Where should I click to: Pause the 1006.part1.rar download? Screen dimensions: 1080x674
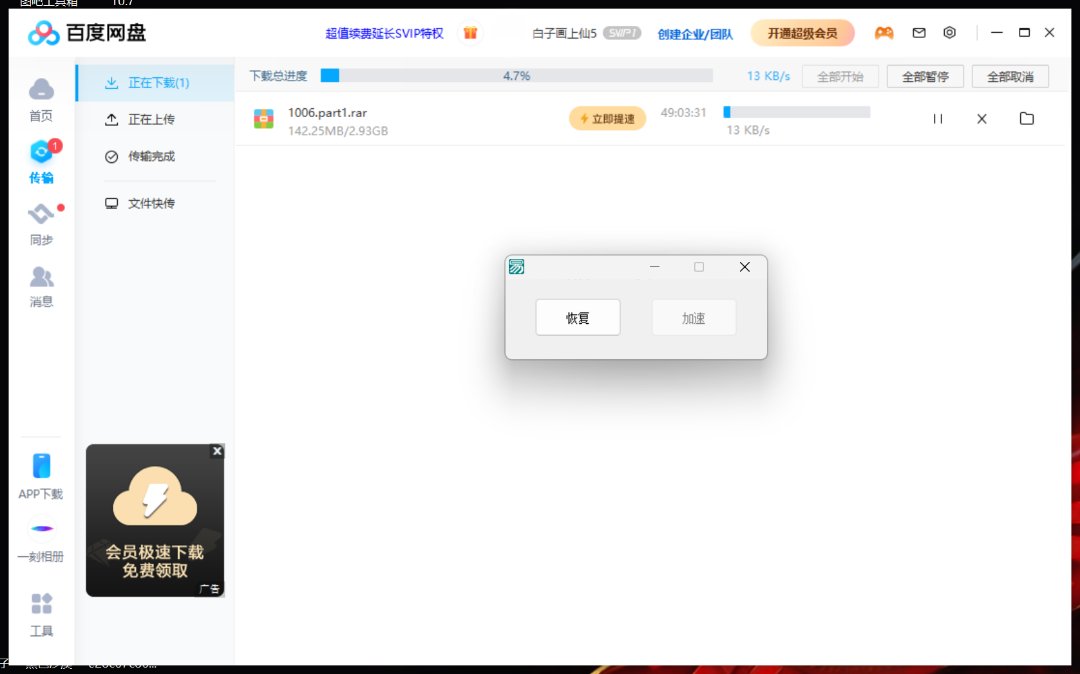(x=938, y=119)
